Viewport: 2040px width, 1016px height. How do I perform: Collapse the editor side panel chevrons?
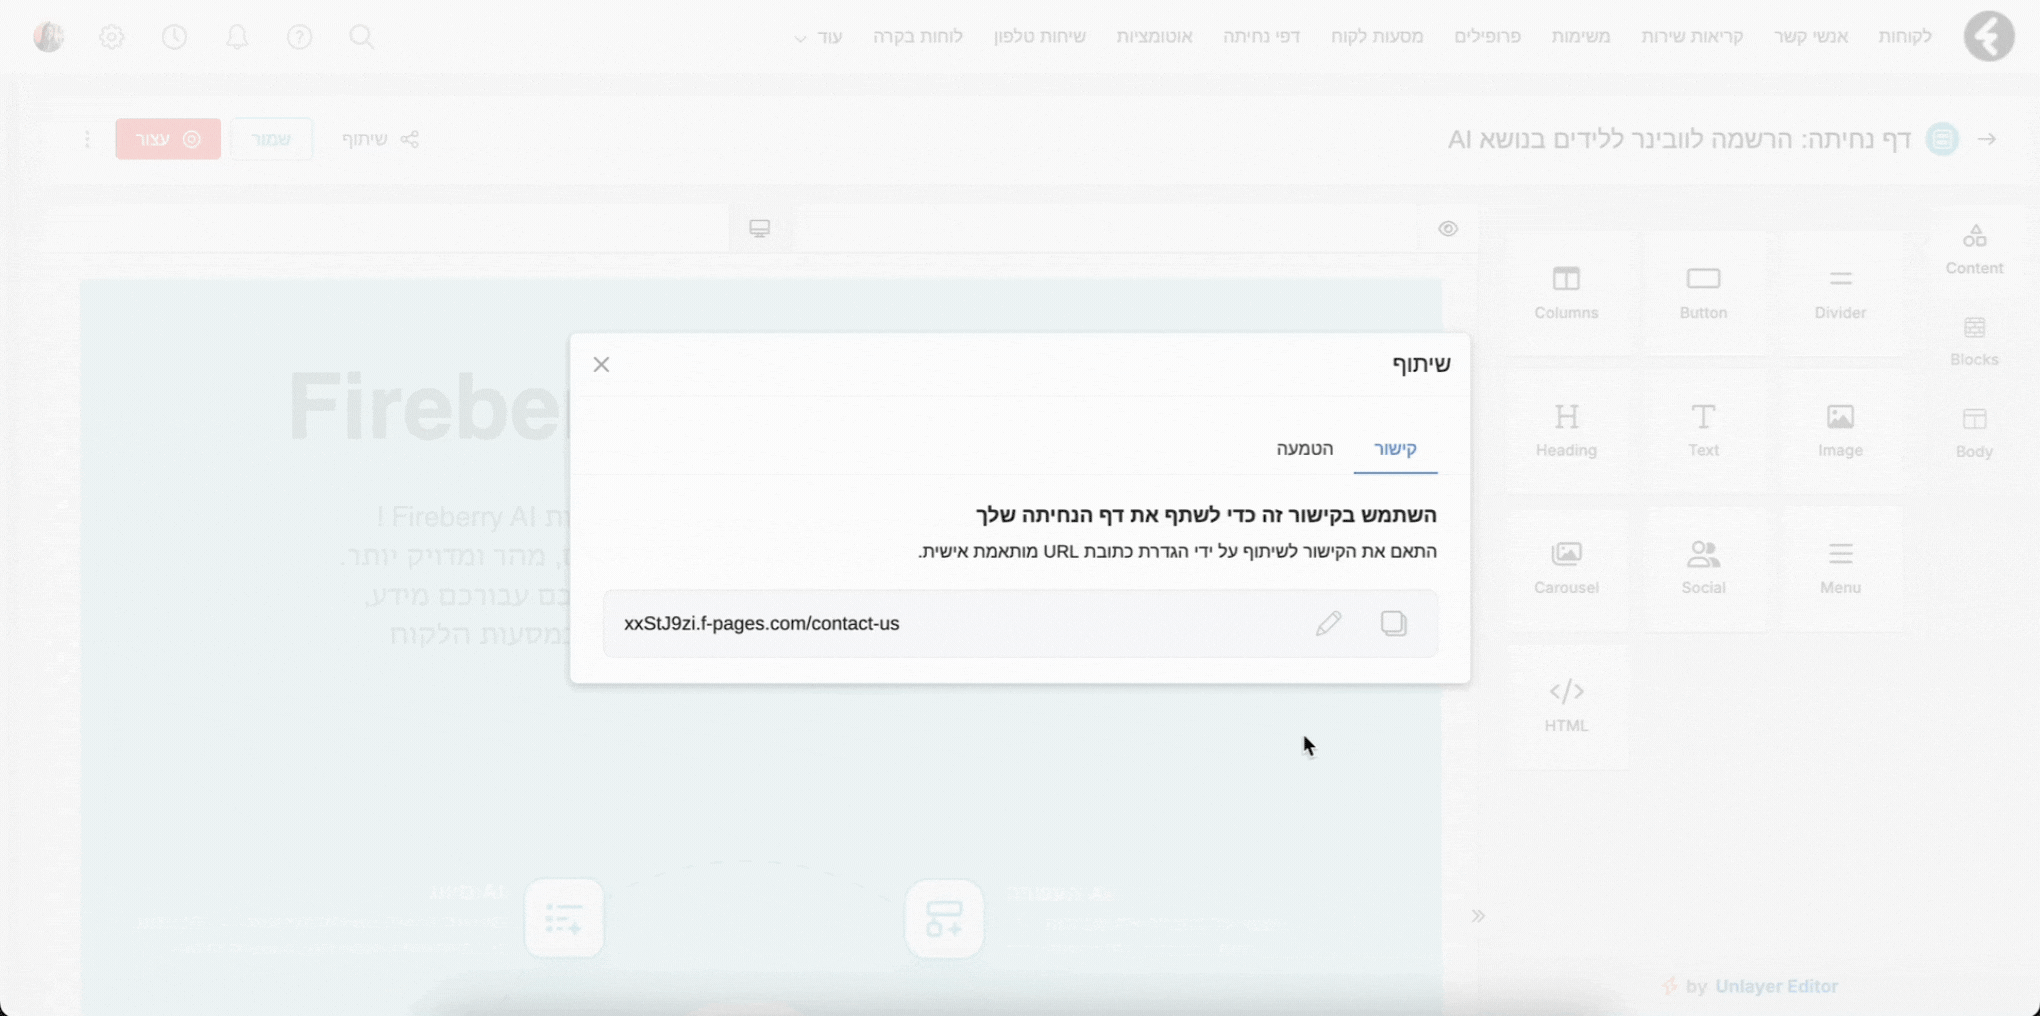coord(1478,916)
